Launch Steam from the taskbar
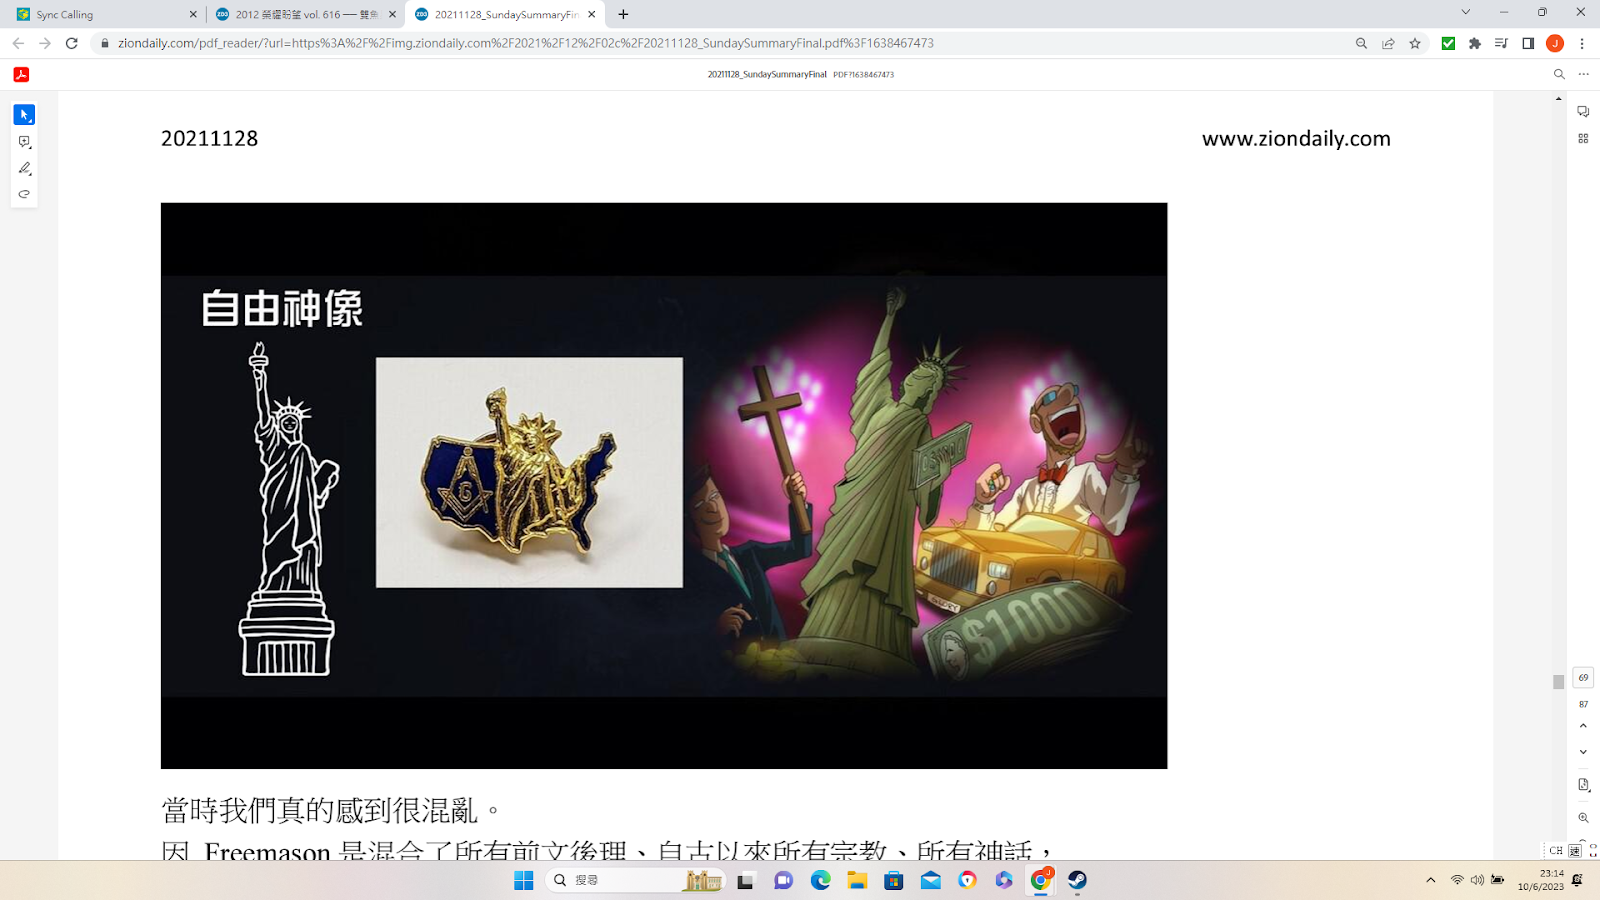This screenshot has height=900, width=1600. coord(1077,880)
